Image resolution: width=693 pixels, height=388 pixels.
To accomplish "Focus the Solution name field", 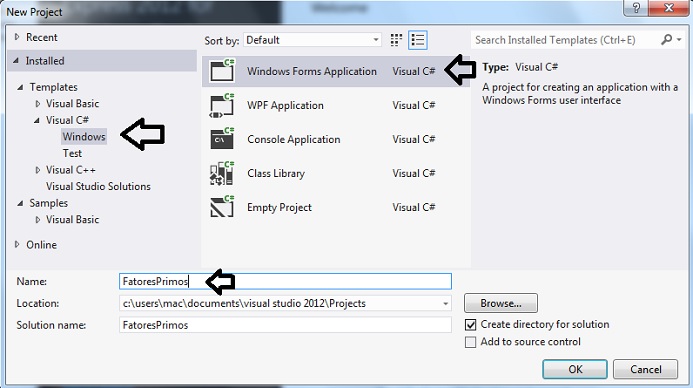I will point(285,325).
